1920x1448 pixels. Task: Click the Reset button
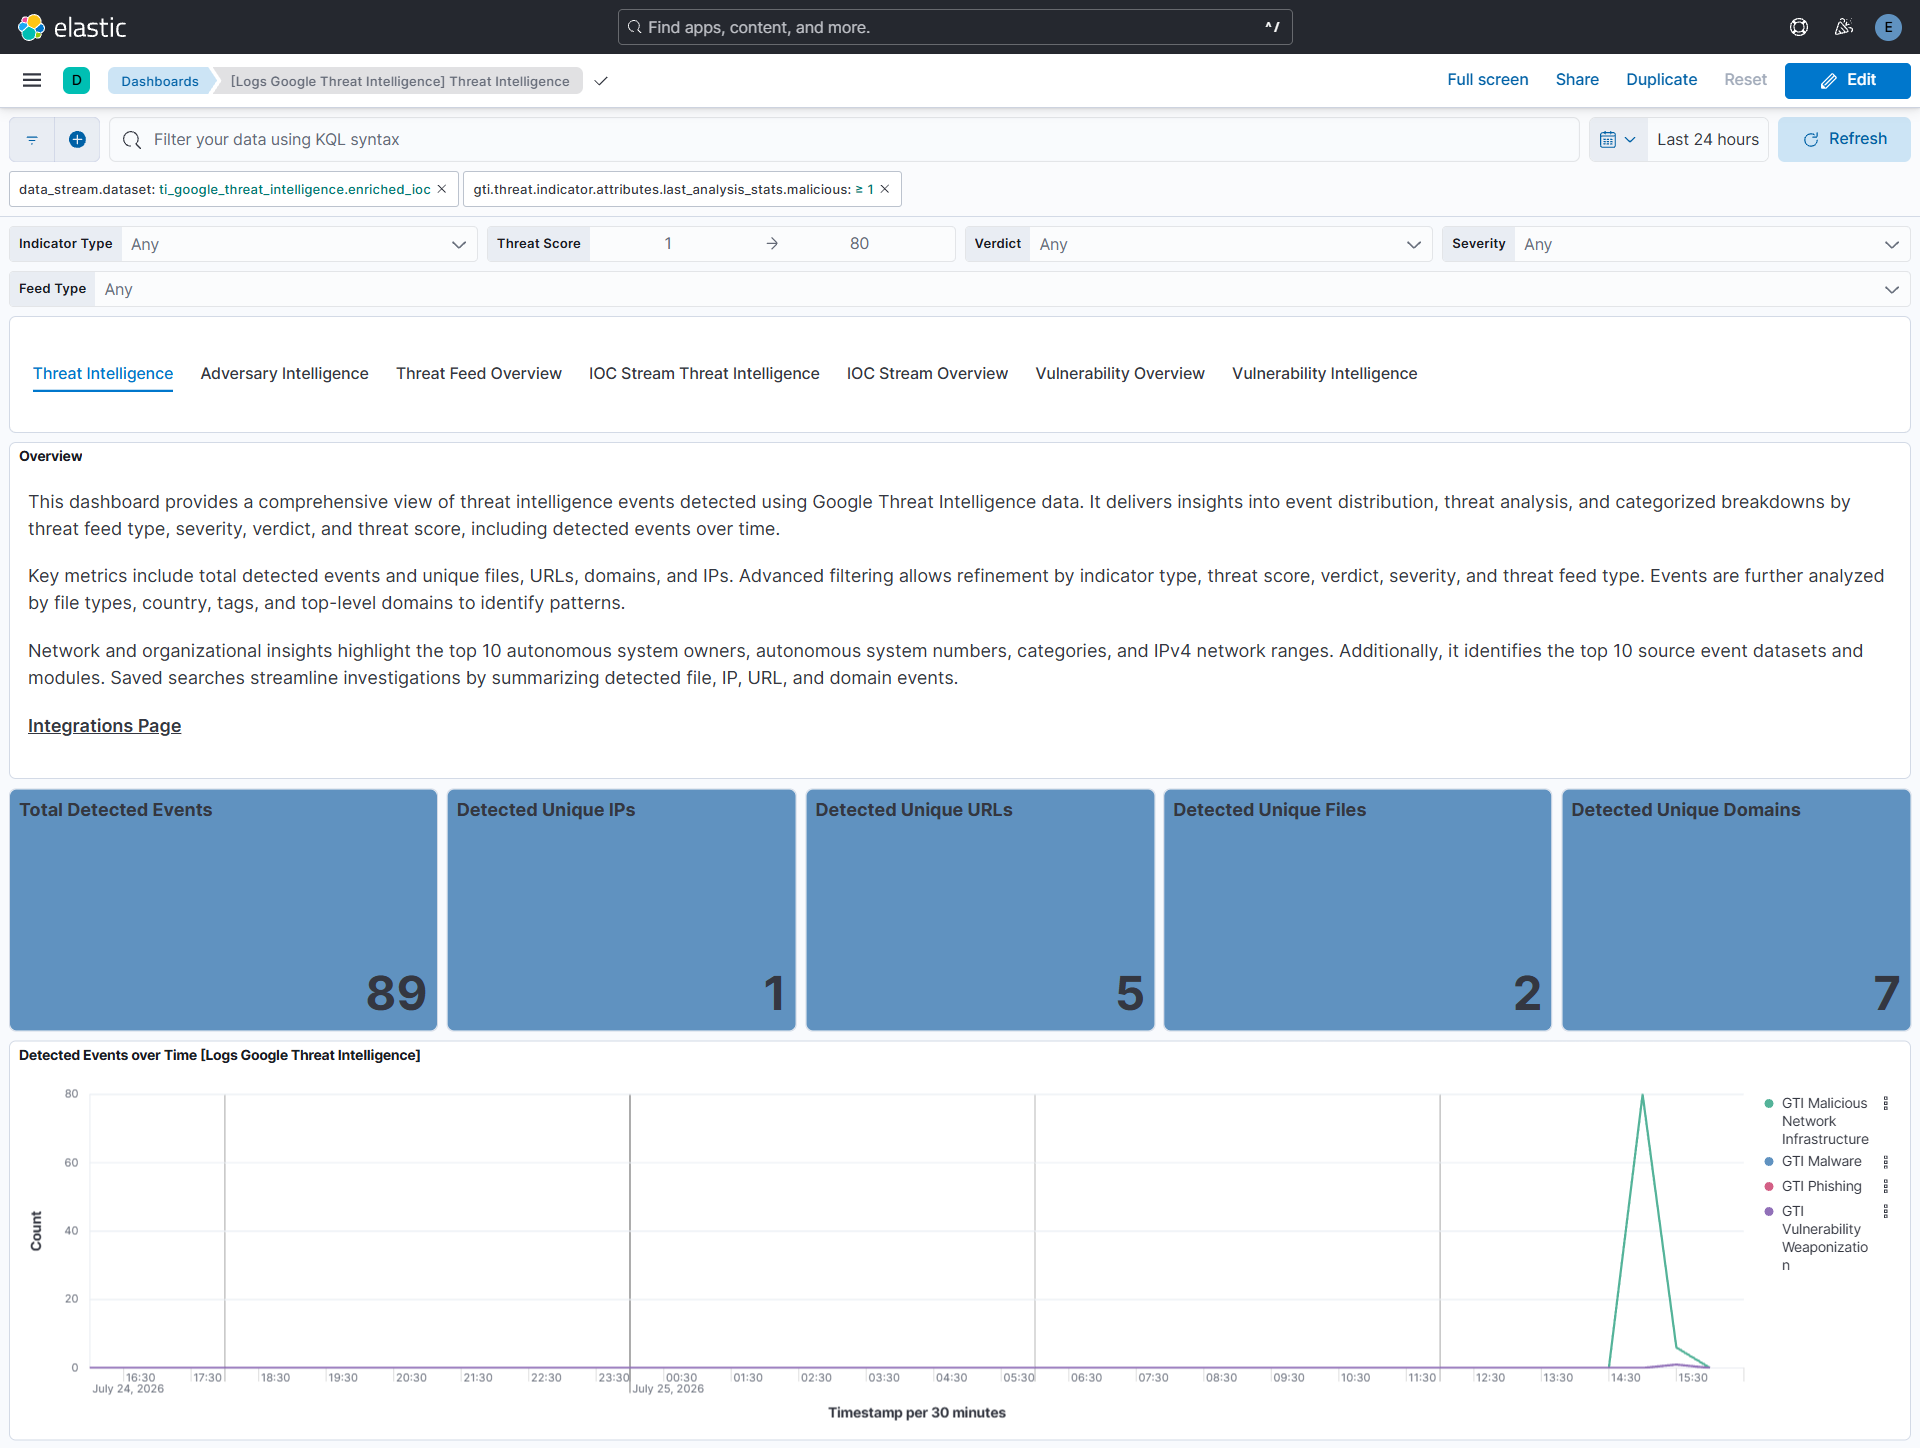1745,80
